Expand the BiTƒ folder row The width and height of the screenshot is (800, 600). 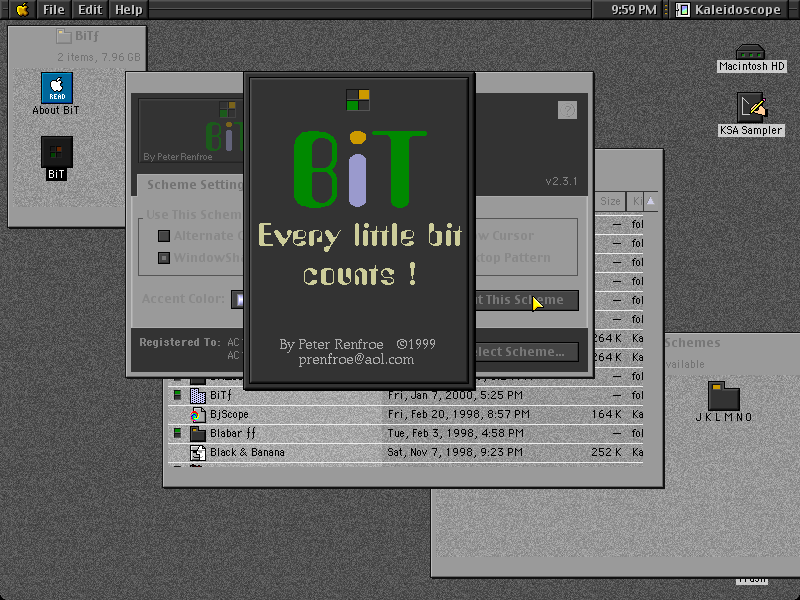[177, 394]
